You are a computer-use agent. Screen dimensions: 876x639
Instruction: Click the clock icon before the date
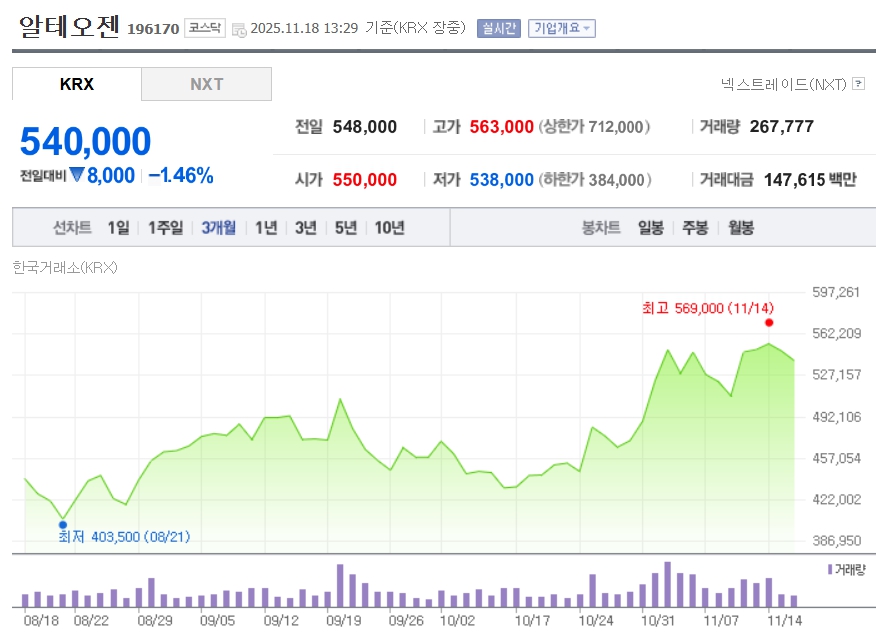[239, 29]
